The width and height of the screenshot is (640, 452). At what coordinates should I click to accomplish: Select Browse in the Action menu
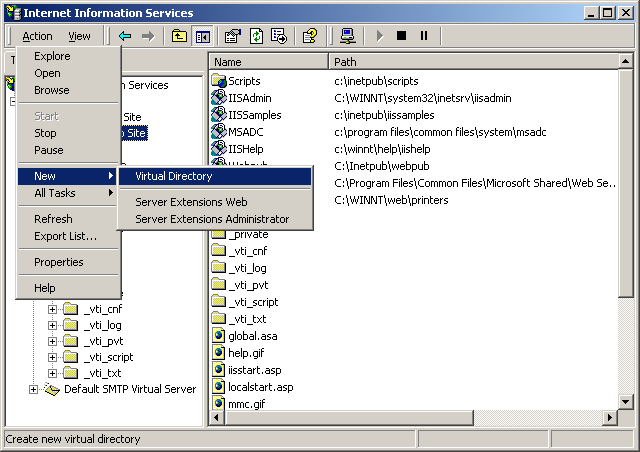[x=68, y=90]
